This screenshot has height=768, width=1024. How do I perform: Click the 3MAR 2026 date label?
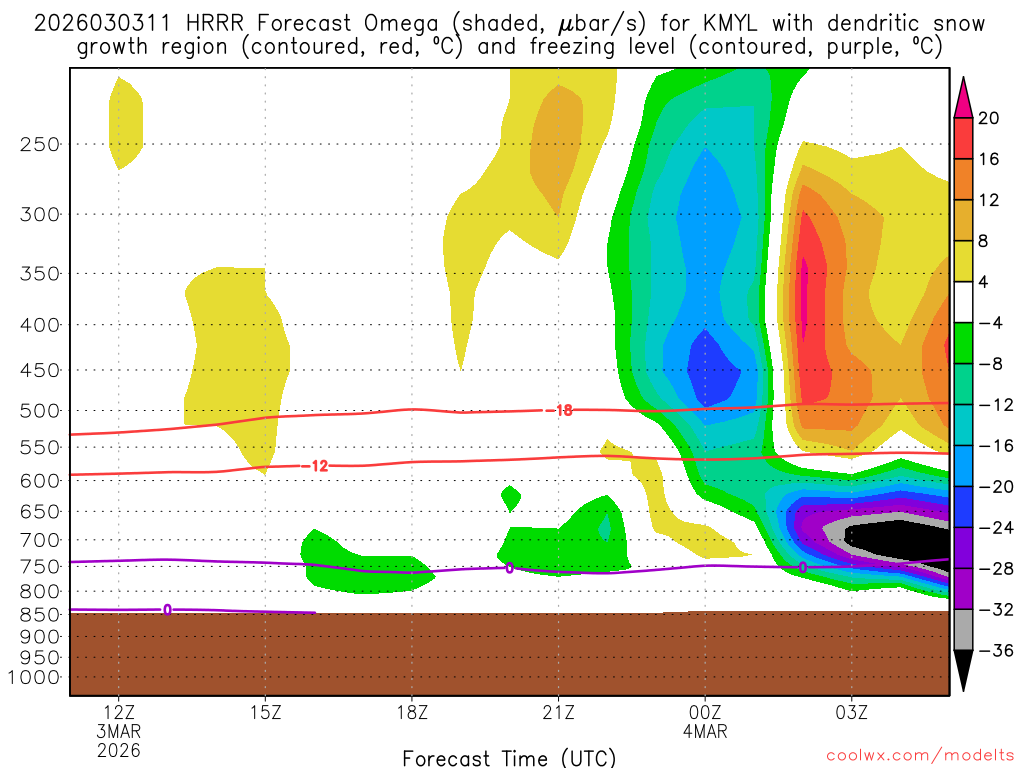tap(119, 741)
